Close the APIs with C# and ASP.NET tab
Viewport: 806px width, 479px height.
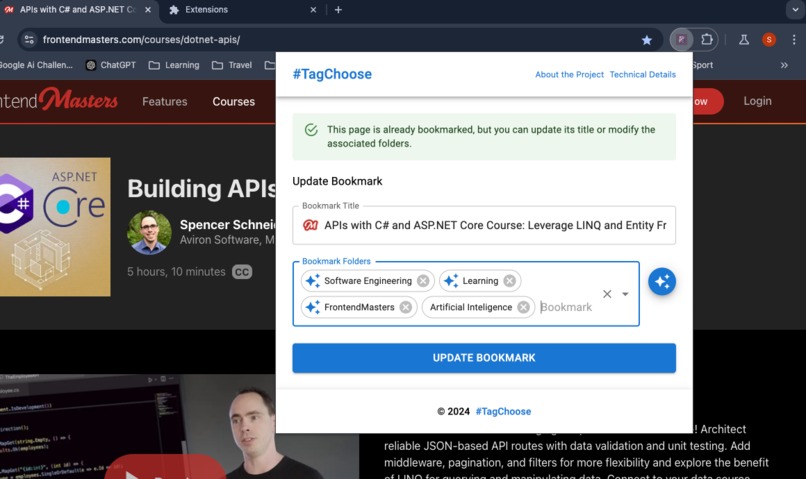[148, 10]
